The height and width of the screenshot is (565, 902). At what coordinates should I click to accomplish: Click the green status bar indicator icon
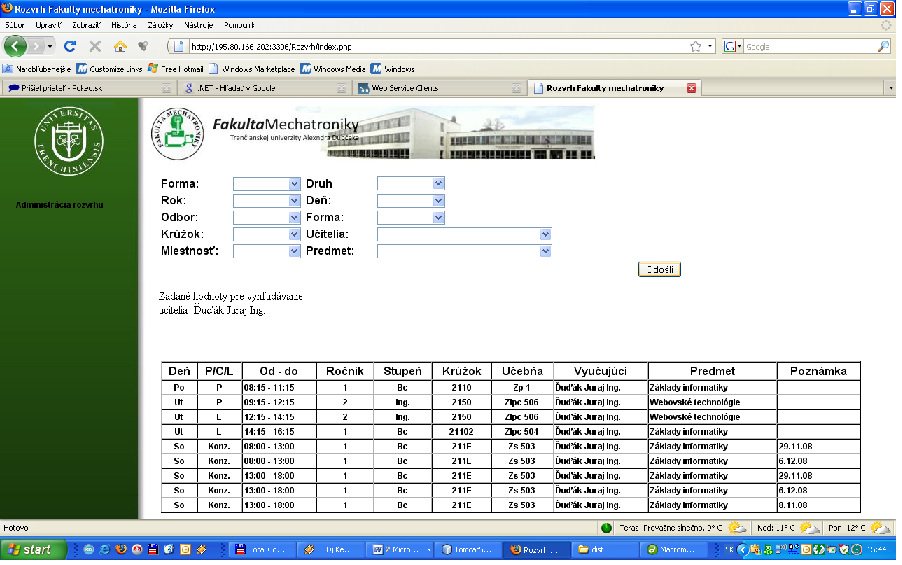point(606,528)
